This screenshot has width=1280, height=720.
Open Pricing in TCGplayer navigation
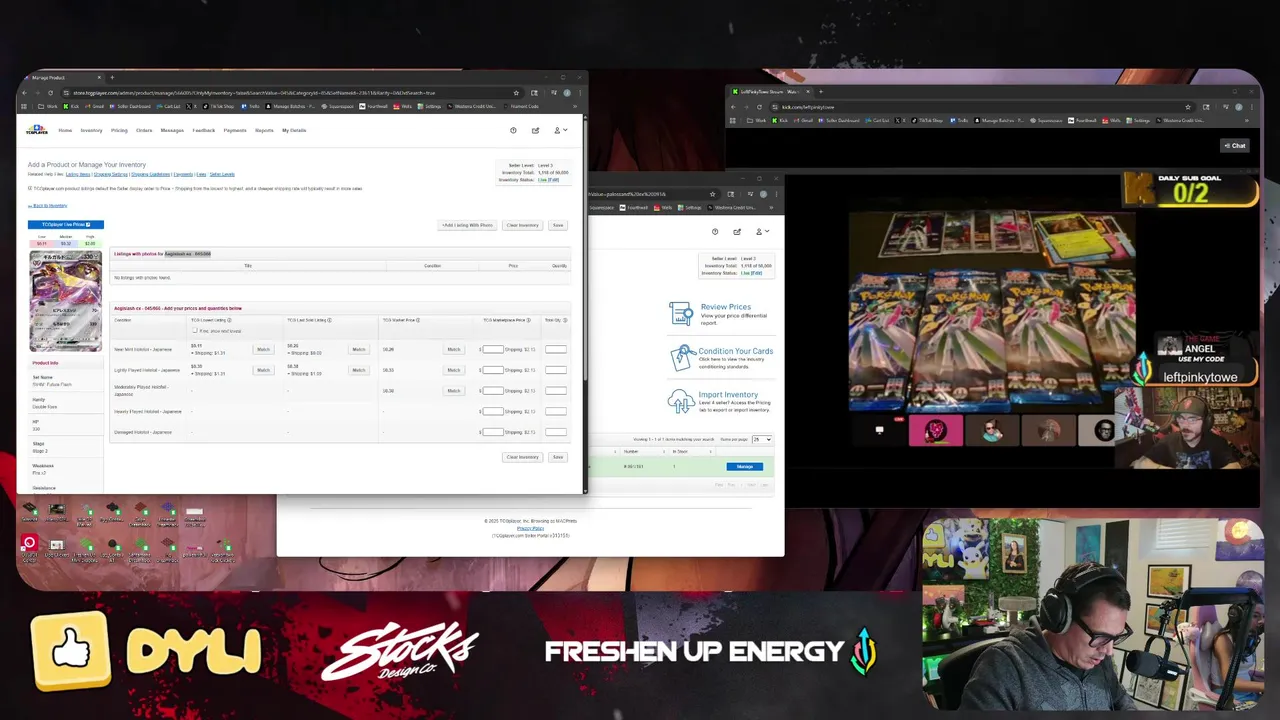pyautogui.click(x=119, y=130)
